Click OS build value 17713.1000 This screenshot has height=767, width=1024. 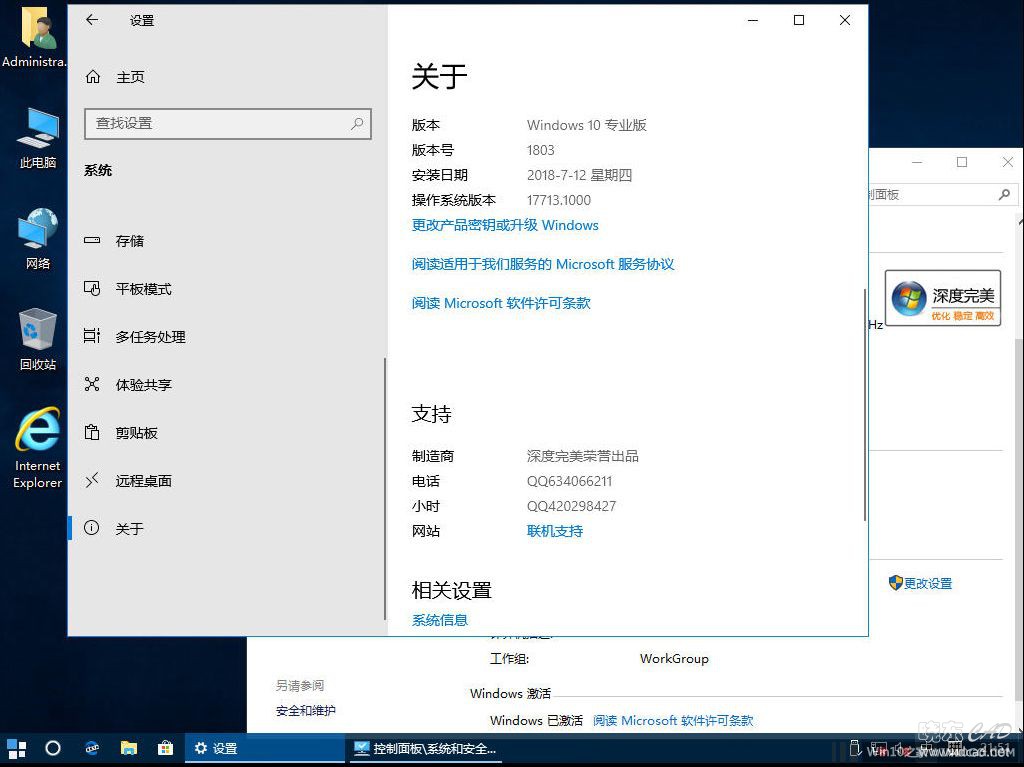coord(558,200)
